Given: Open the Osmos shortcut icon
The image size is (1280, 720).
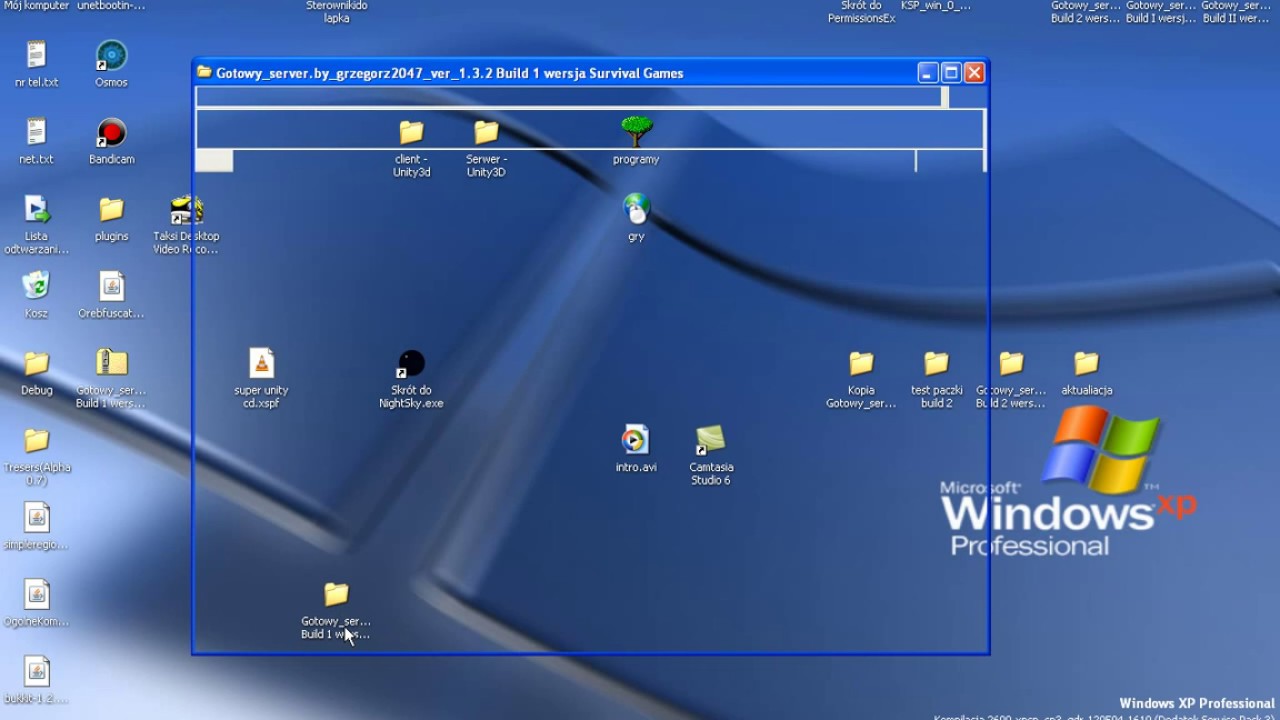Looking at the screenshot, I should tap(111, 56).
